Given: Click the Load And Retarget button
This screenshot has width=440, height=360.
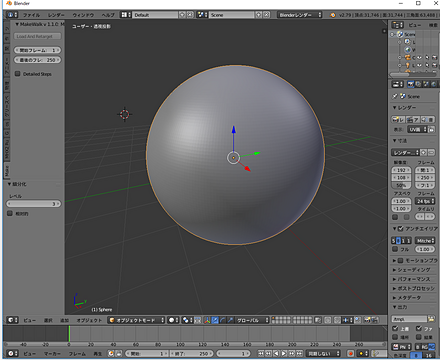Looking at the screenshot, I should (x=37, y=36).
